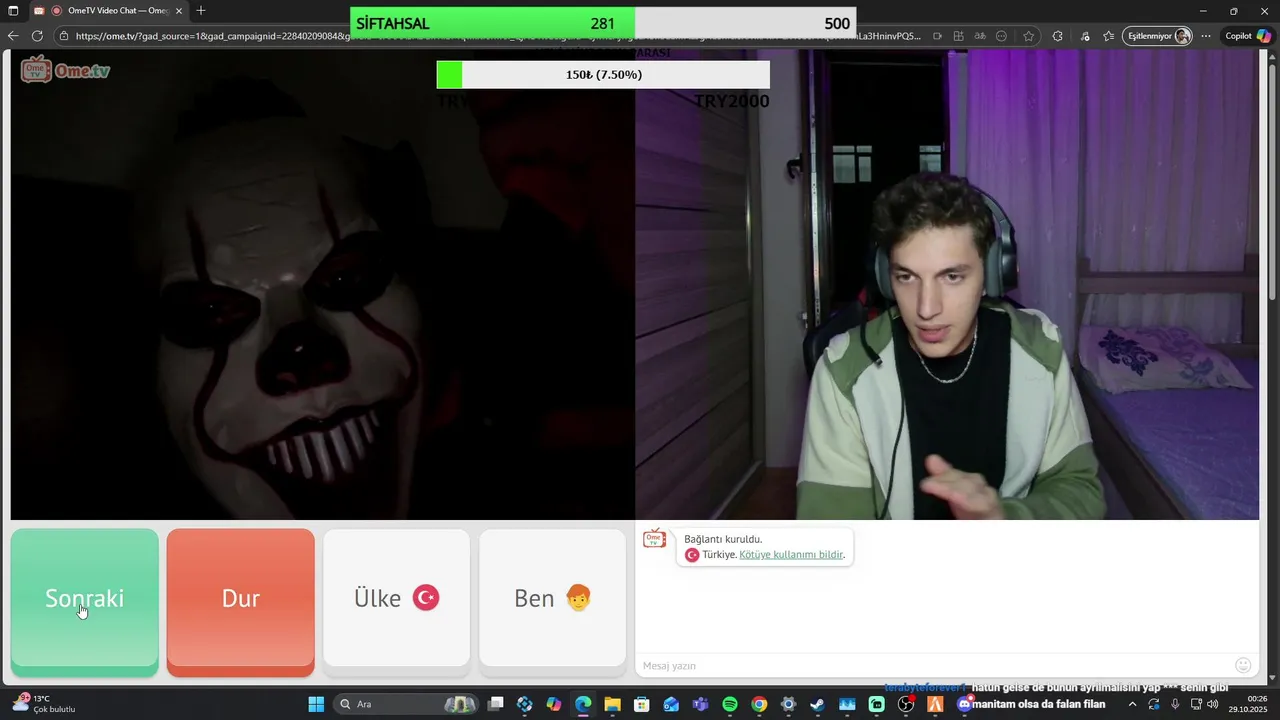The width and height of the screenshot is (1280, 720).
Task: Click the volume speaker tray icon
Action: coord(1212,704)
